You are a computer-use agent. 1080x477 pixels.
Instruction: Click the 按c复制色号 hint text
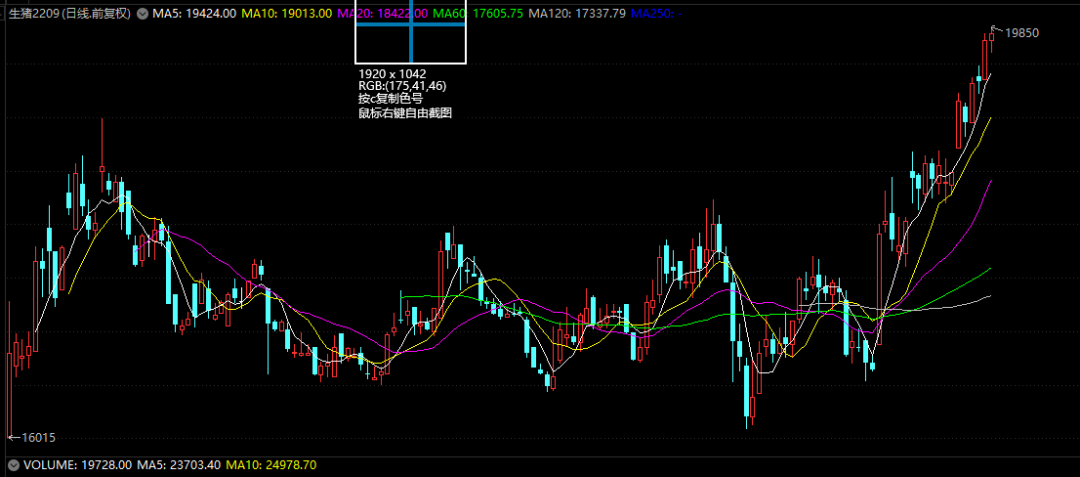(x=390, y=99)
